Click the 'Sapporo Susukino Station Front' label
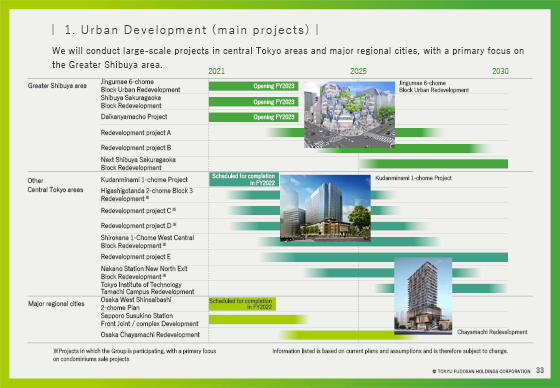This screenshot has width=560, height=388. [x=149, y=320]
